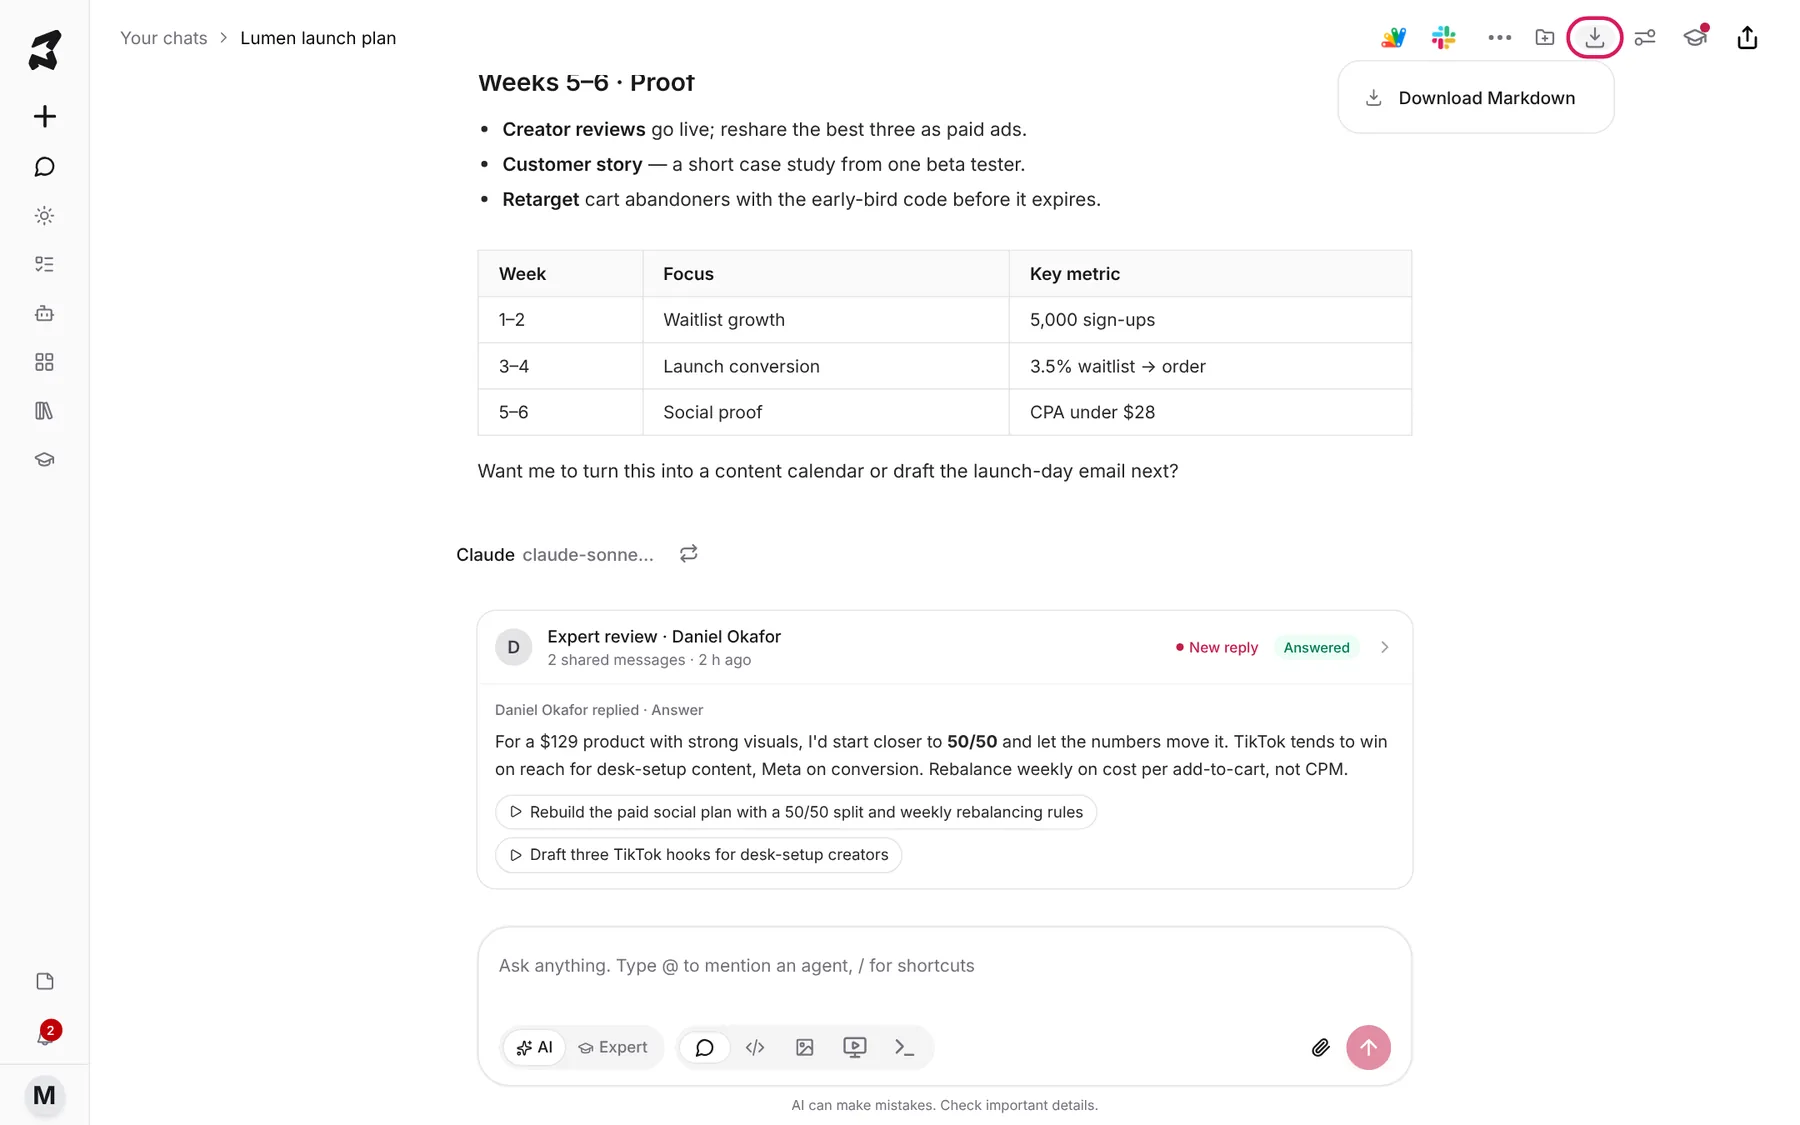1800x1125 pixels.
Task: Select the image mode icon in the composer
Action: 805,1047
